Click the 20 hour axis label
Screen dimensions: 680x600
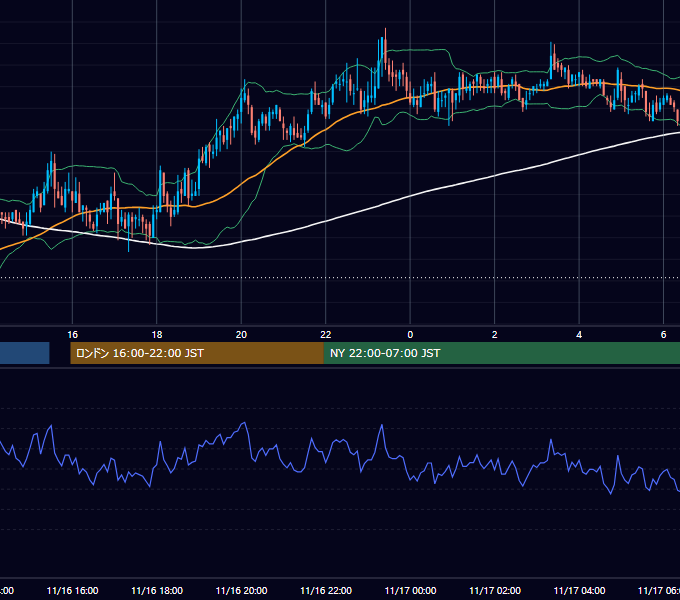[241, 335]
